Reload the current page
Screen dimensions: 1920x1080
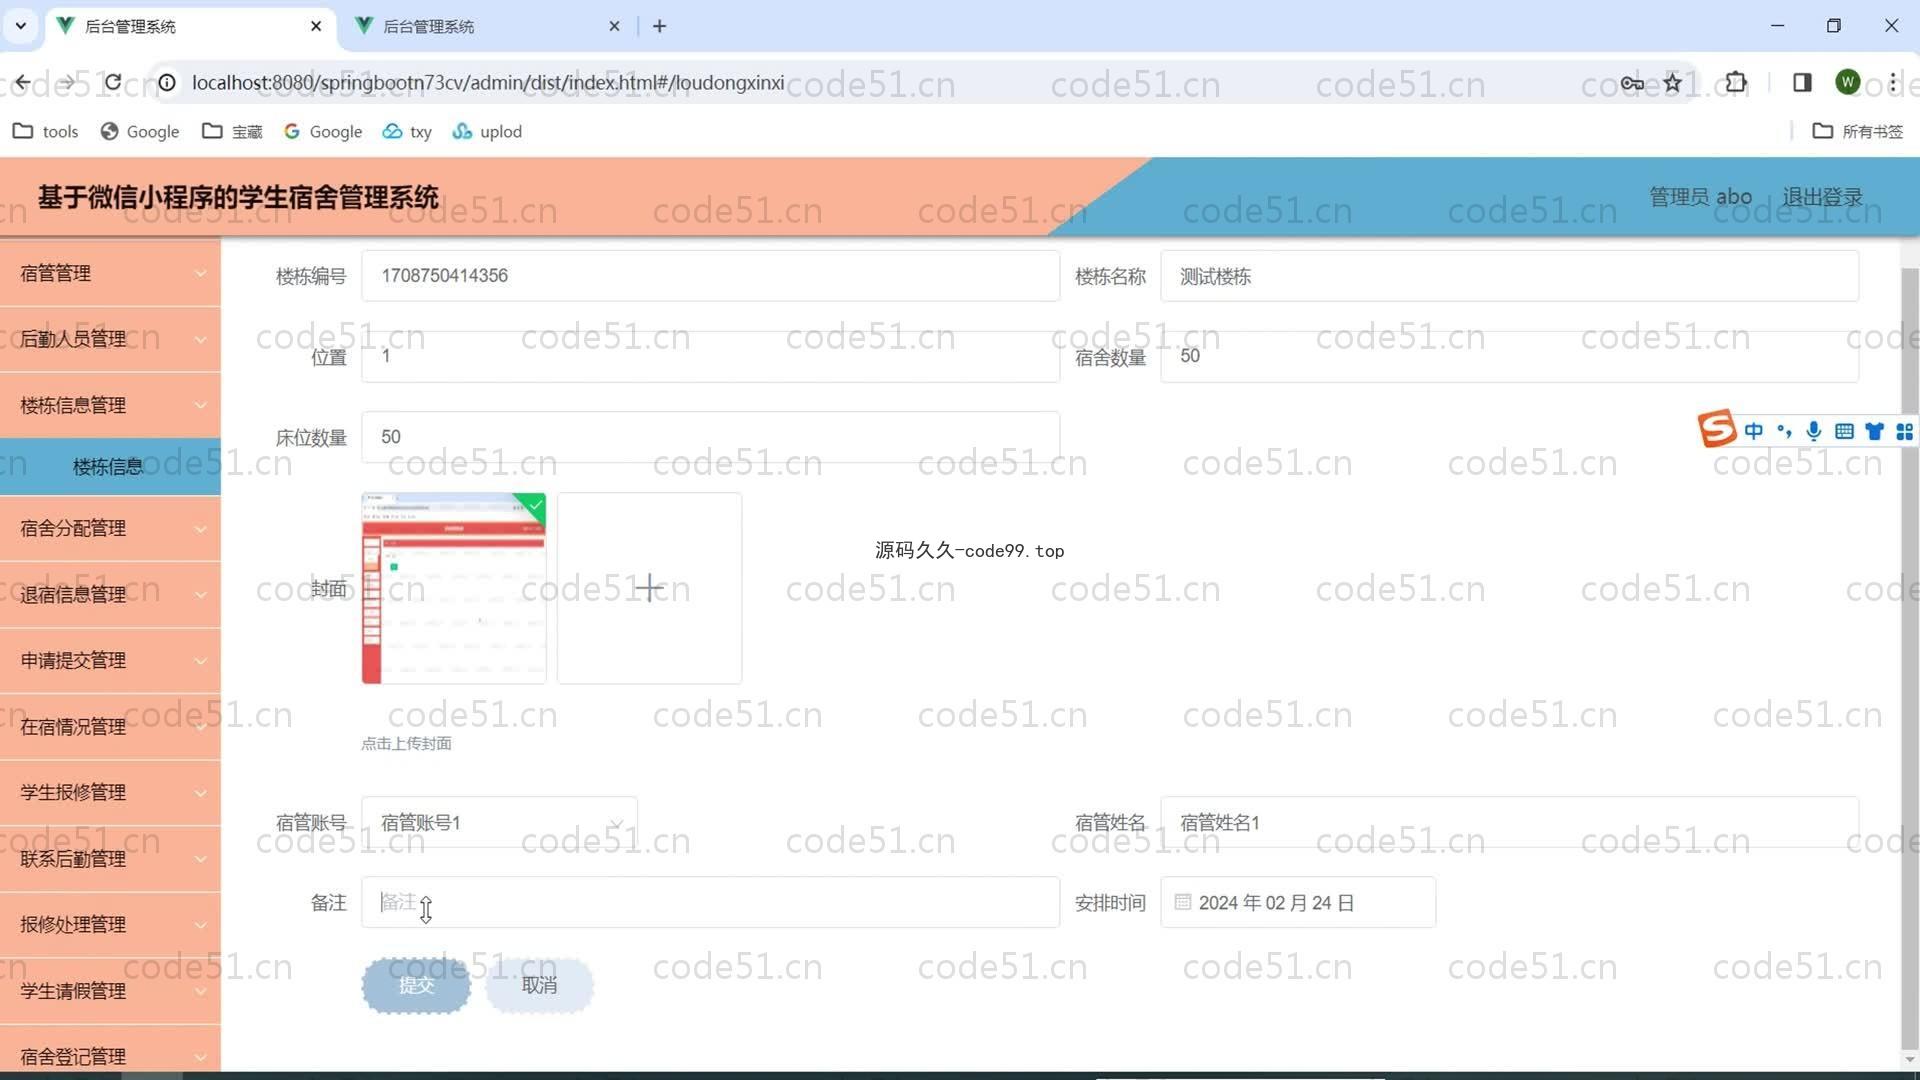click(113, 82)
